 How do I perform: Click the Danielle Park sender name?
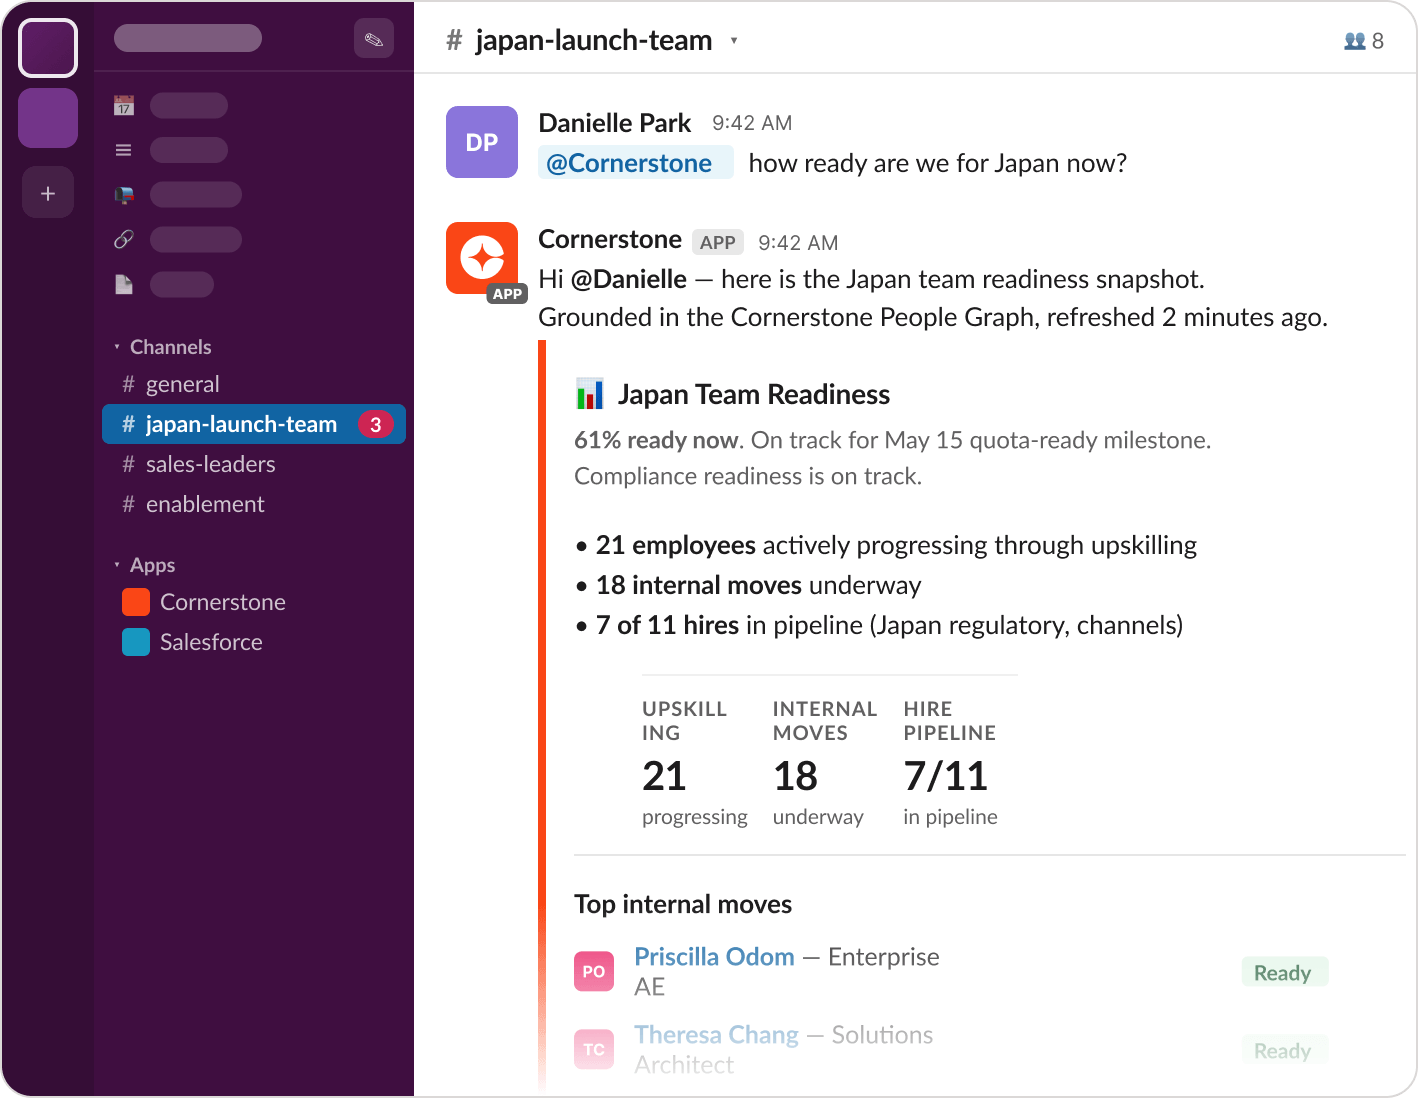tap(615, 123)
